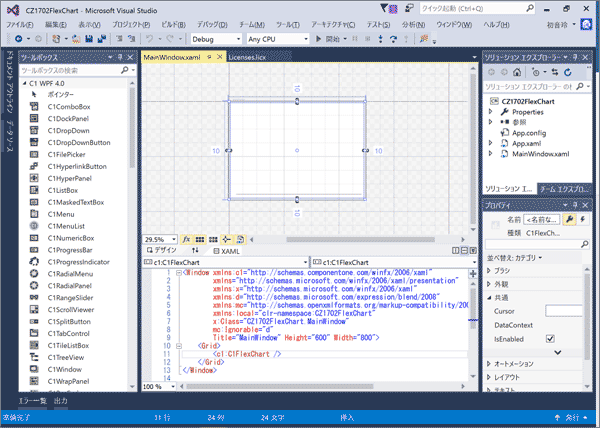Switch to チーム エクスプローラー panel tab
Screen dimensions: 600x428
tap(564, 189)
